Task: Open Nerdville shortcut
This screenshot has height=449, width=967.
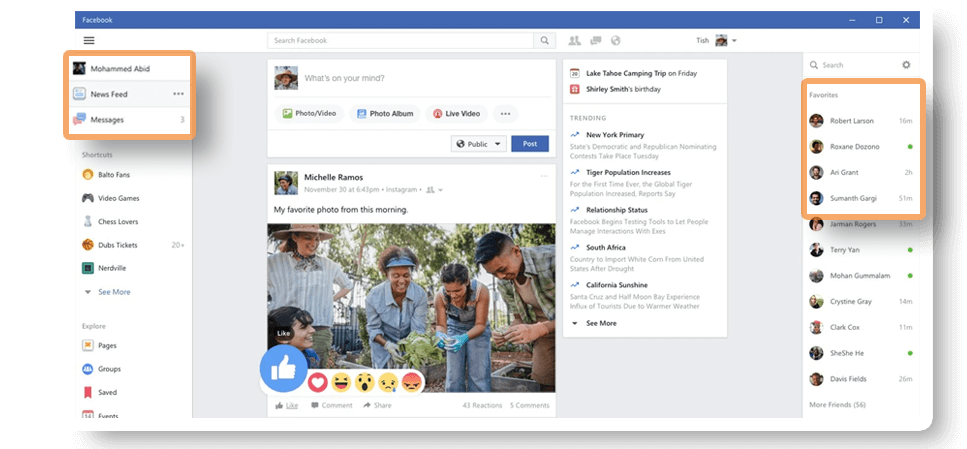Action: pyautogui.click(x=114, y=268)
